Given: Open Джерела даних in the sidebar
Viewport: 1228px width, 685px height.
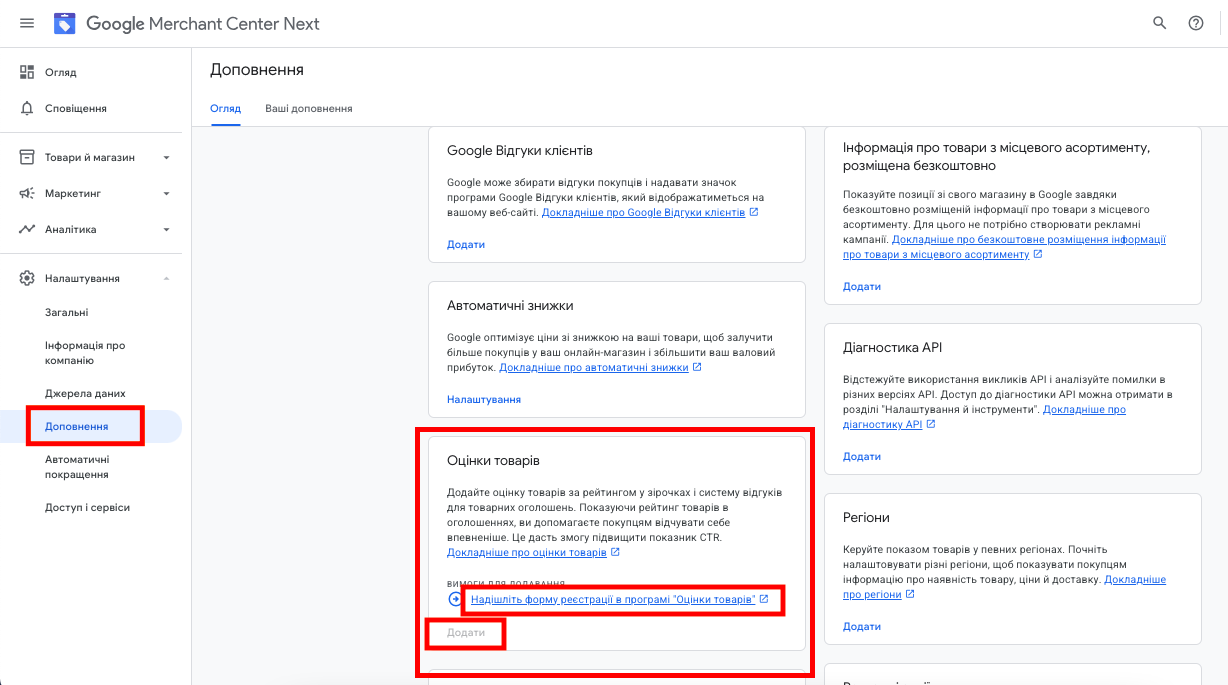Looking at the screenshot, I should pos(85,393).
